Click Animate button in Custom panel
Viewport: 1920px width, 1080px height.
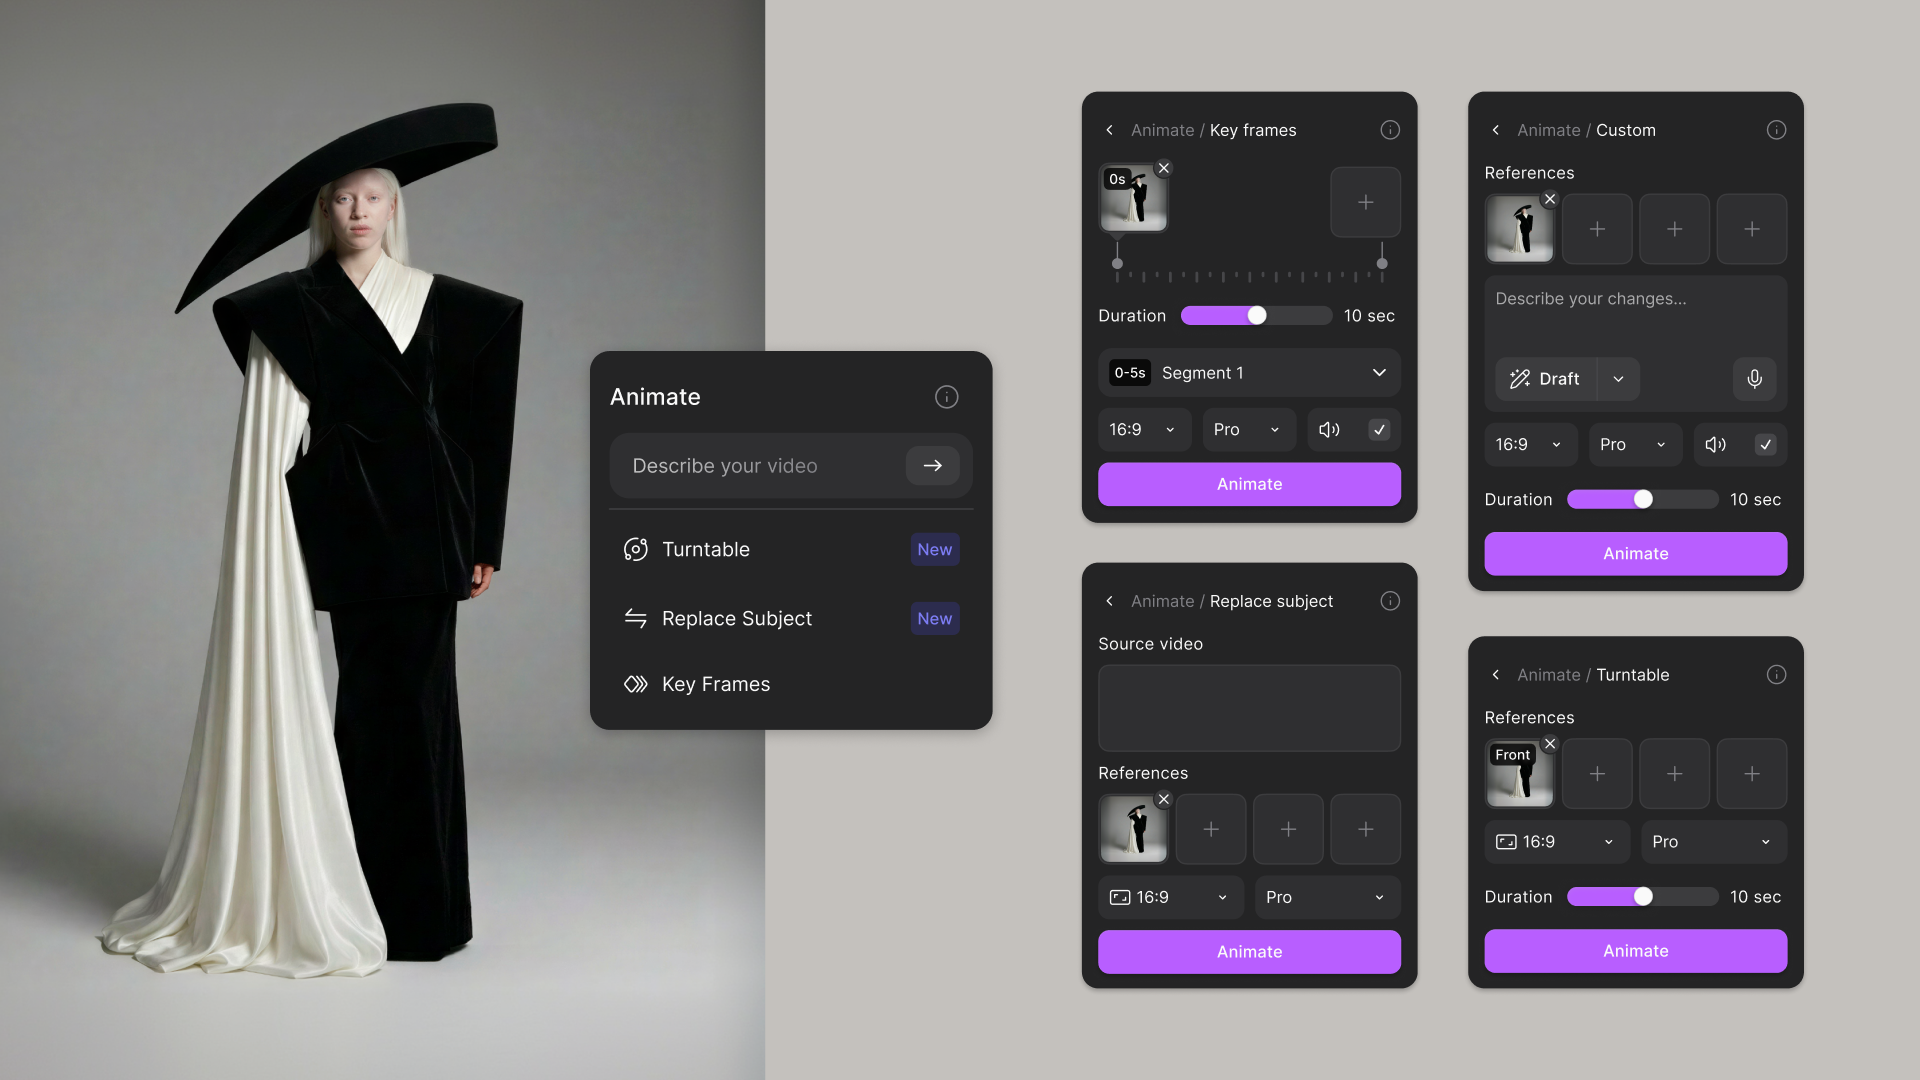click(x=1635, y=554)
